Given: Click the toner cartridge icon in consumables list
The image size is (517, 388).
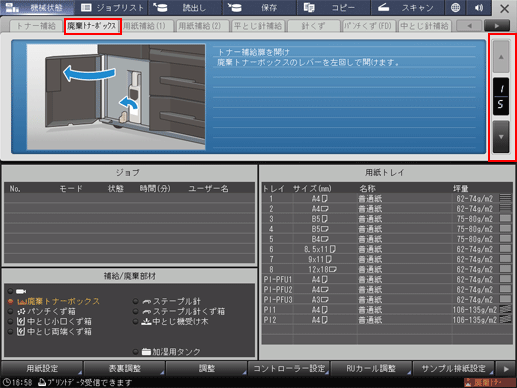Looking at the screenshot, I should pos(21,291).
